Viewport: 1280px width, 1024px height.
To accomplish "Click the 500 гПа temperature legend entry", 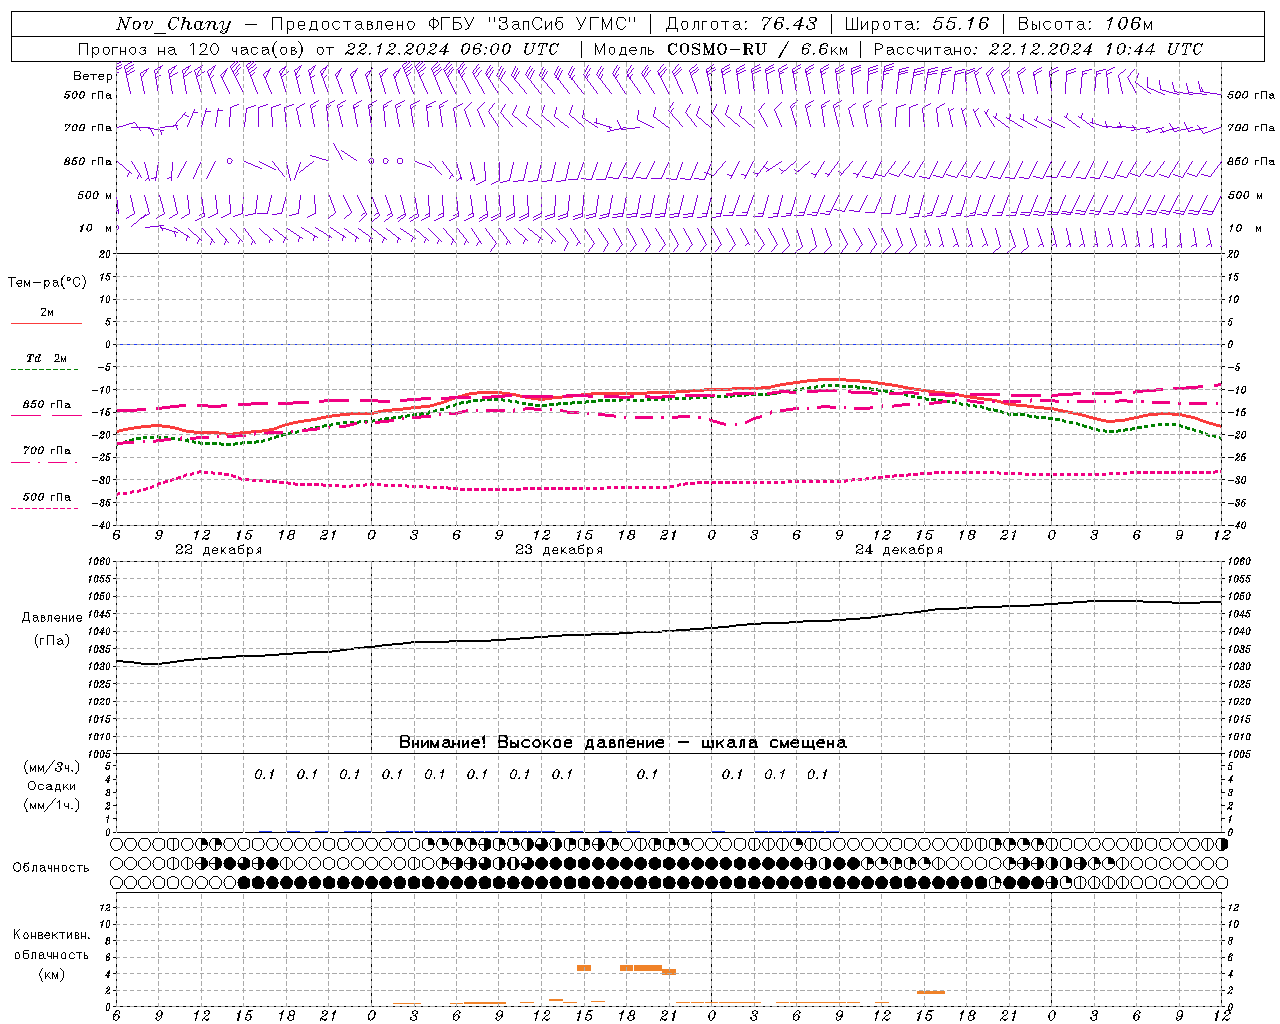I will [x=46, y=497].
